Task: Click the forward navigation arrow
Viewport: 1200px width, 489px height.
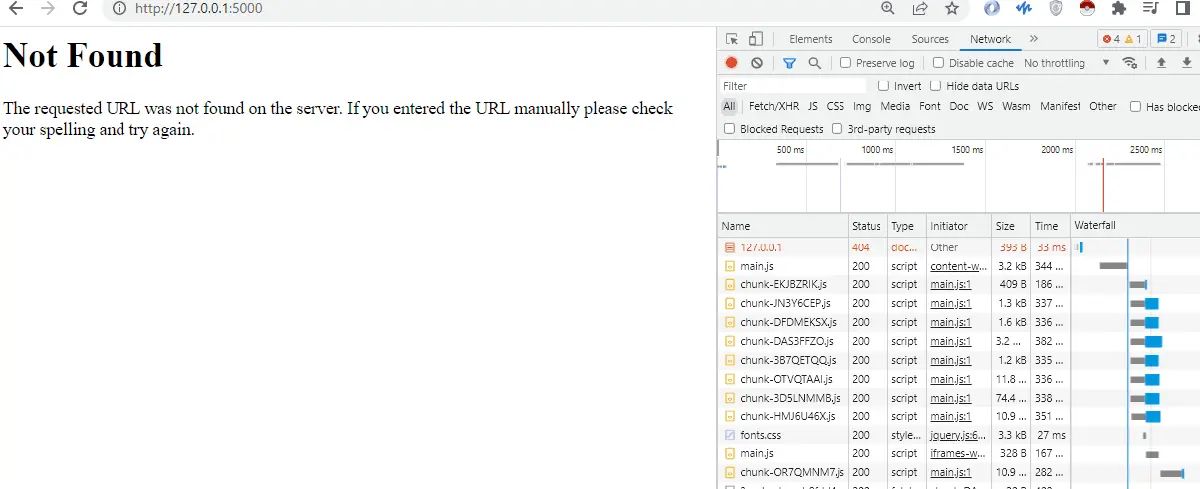Action: [47, 8]
